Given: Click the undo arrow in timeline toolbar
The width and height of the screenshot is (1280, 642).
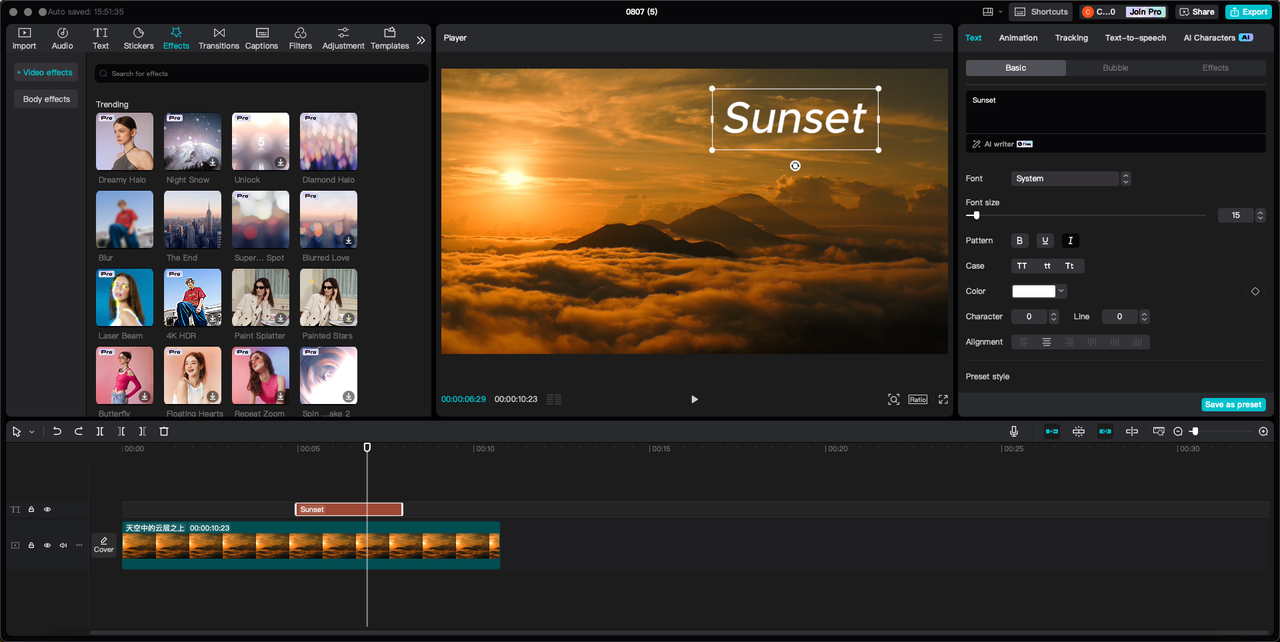Looking at the screenshot, I should pyautogui.click(x=57, y=431).
